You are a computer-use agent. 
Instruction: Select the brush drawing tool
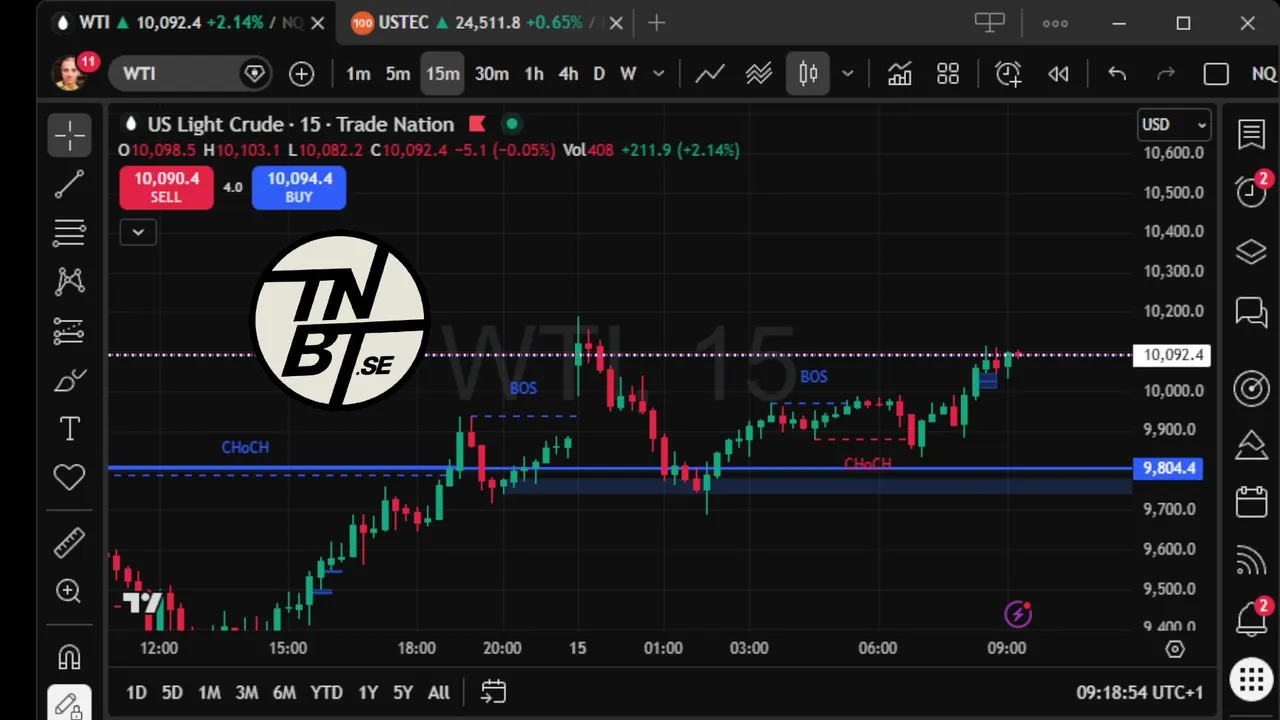[69, 380]
